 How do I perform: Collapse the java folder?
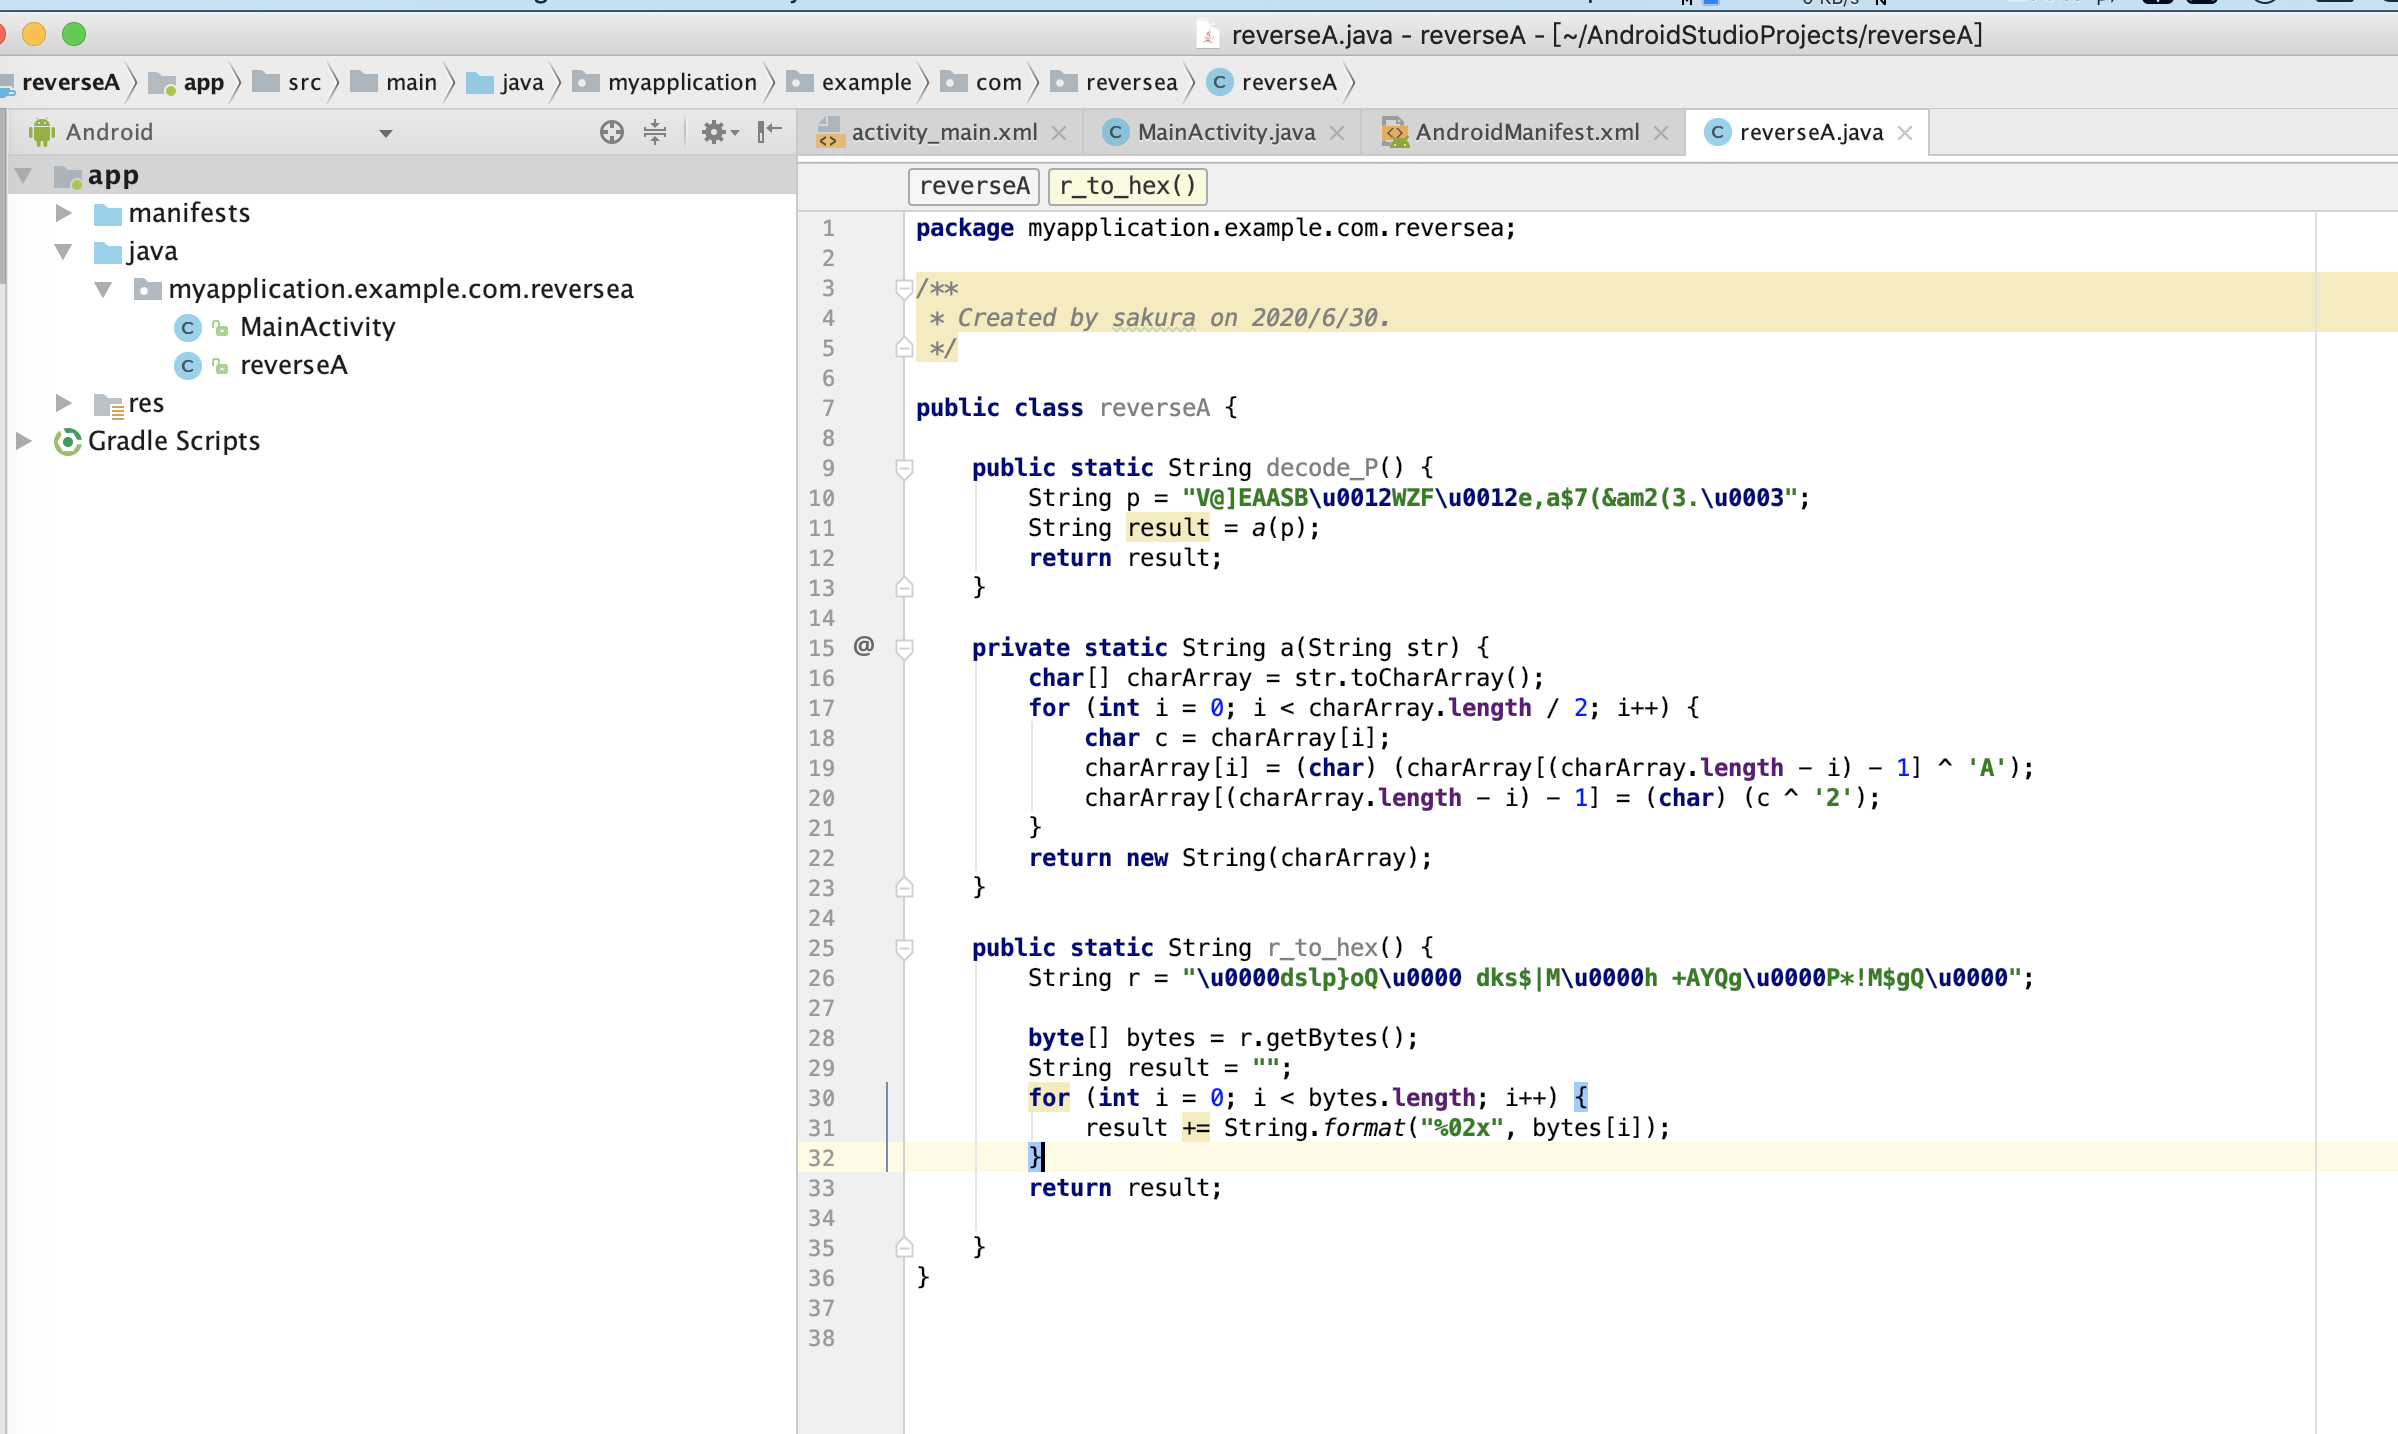click(x=63, y=251)
